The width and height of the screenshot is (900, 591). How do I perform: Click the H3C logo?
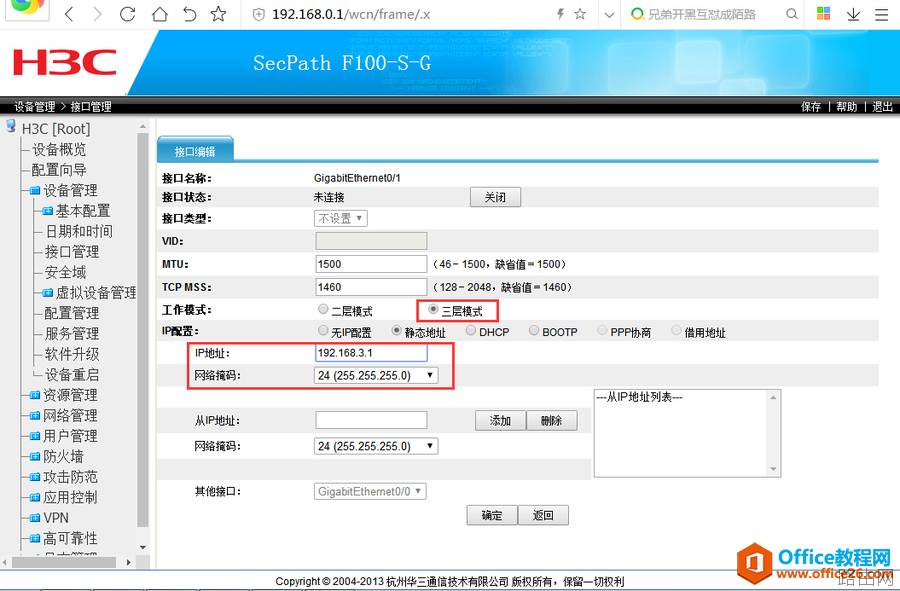(64, 62)
